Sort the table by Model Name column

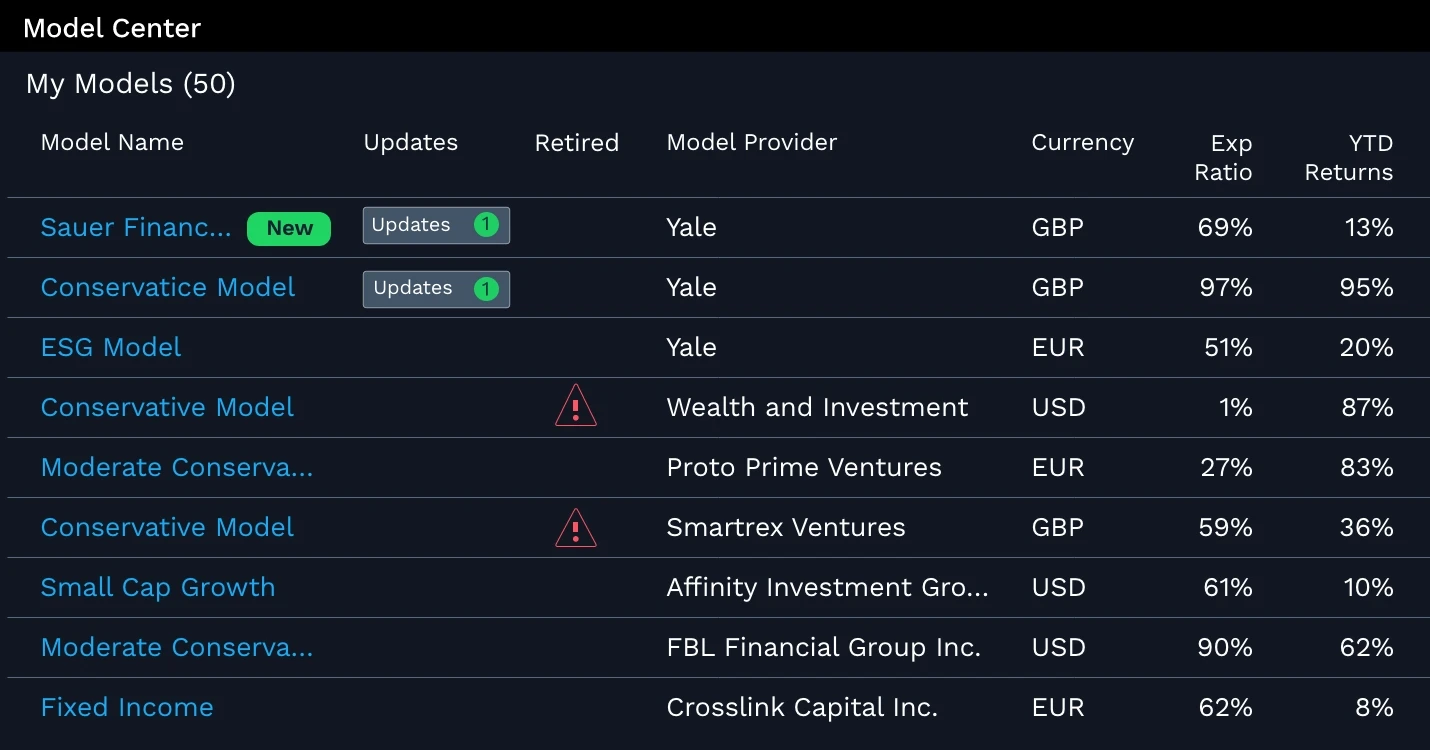pos(112,142)
